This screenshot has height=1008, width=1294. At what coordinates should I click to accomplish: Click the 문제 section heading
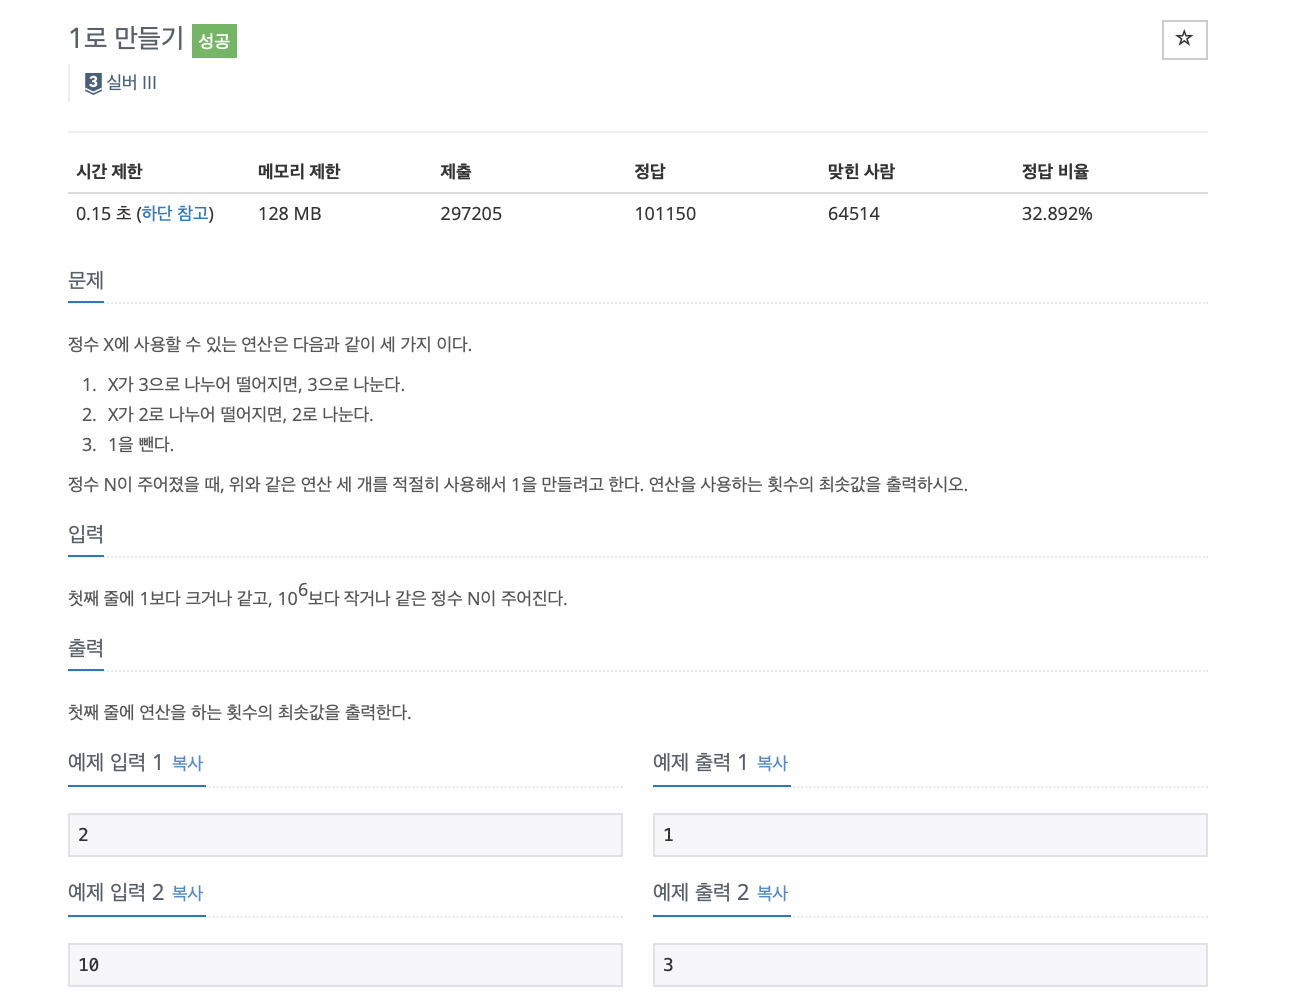coord(86,281)
